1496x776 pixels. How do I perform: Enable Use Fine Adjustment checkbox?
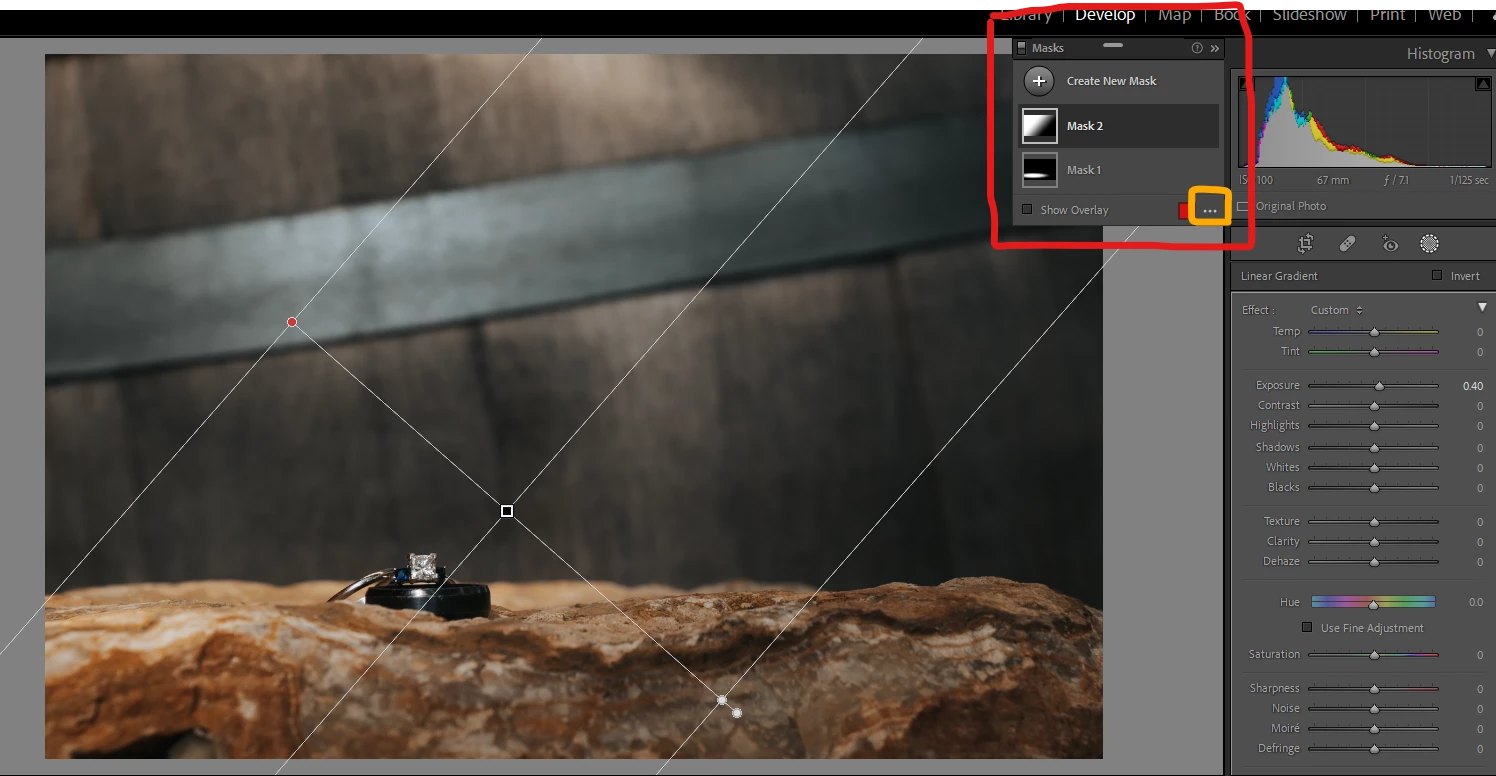pos(1307,627)
